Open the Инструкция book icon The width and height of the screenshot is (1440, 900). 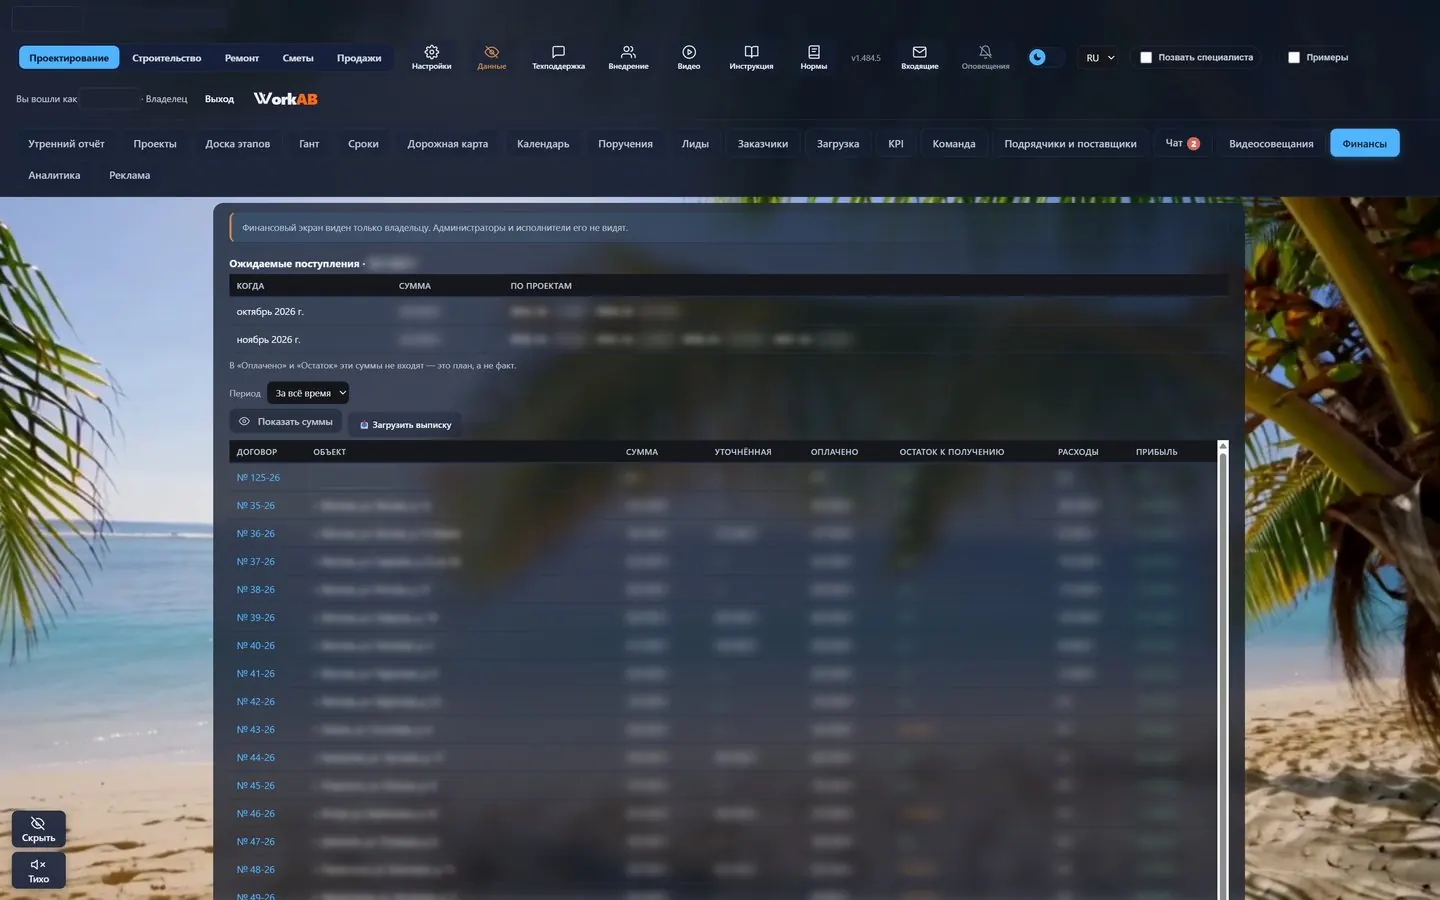(751, 57)
